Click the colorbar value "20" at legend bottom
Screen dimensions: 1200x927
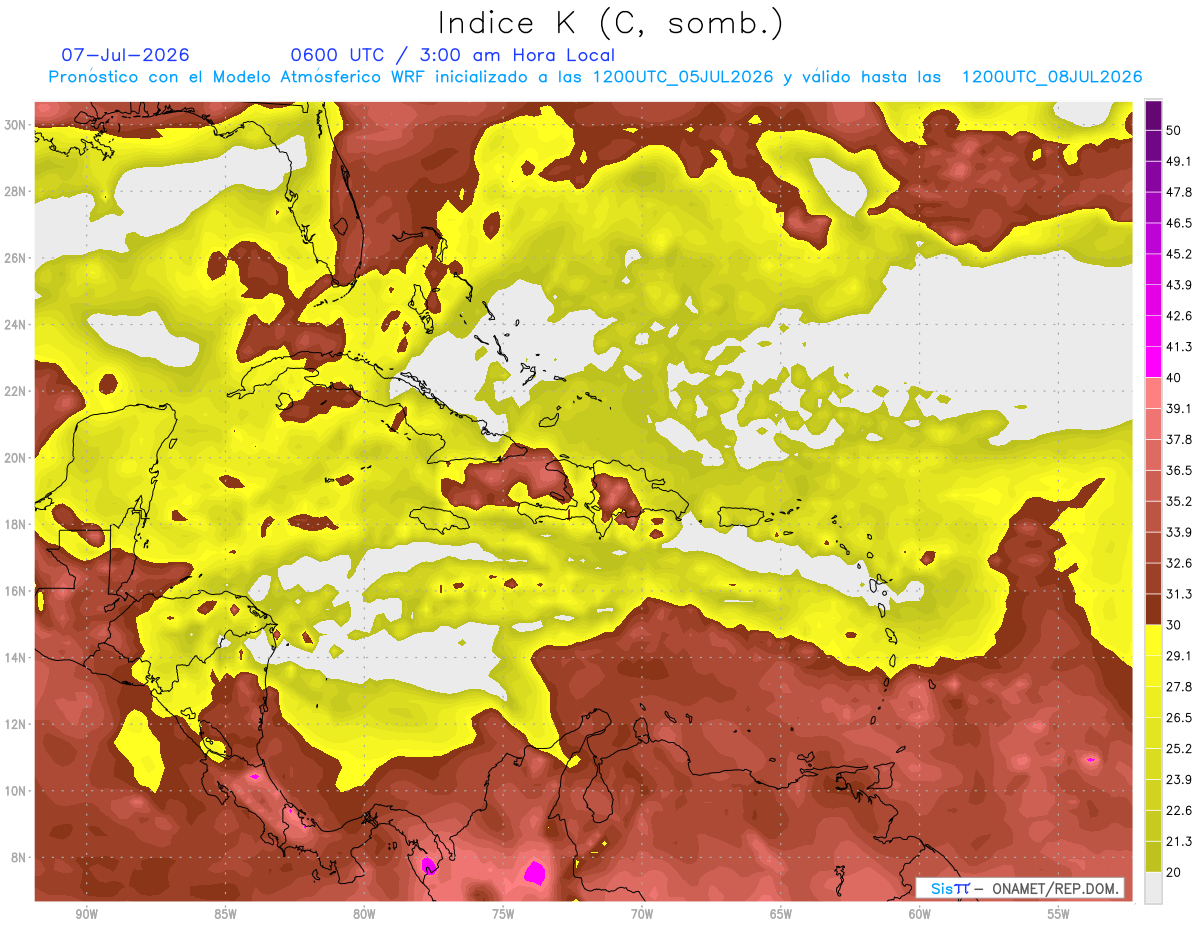[x=1174, y=872]
